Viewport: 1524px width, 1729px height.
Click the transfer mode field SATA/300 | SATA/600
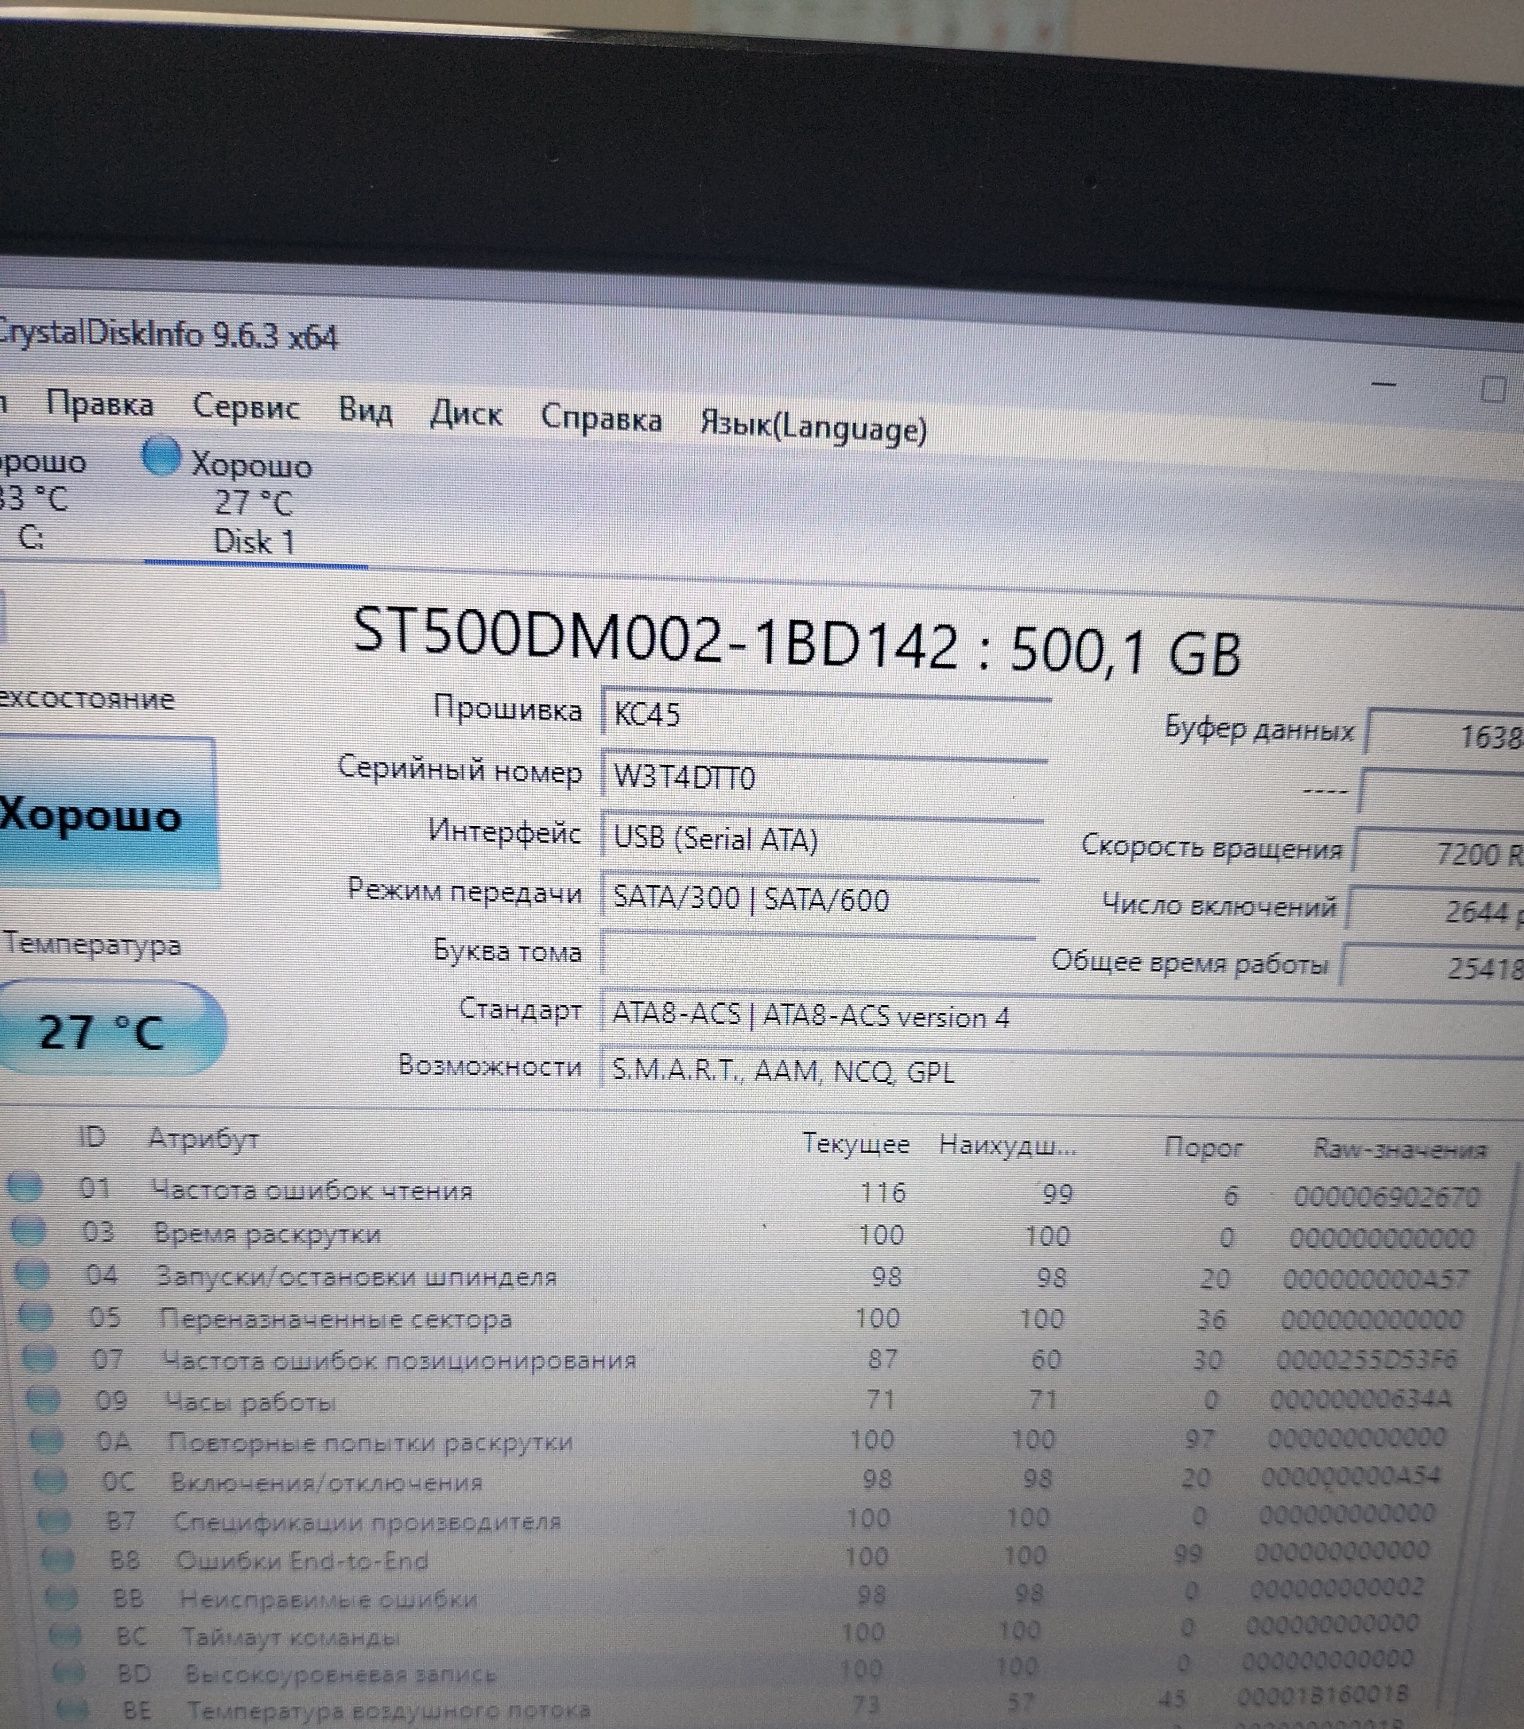coord(818,898)
